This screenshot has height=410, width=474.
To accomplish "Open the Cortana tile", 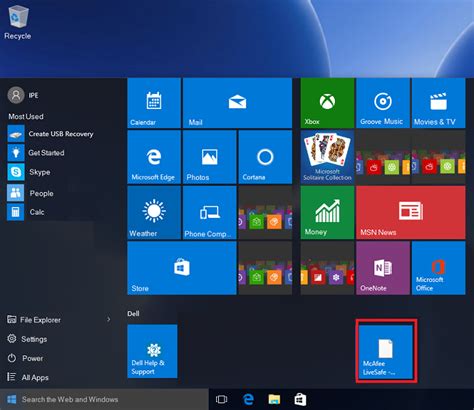I will [265, 157].
